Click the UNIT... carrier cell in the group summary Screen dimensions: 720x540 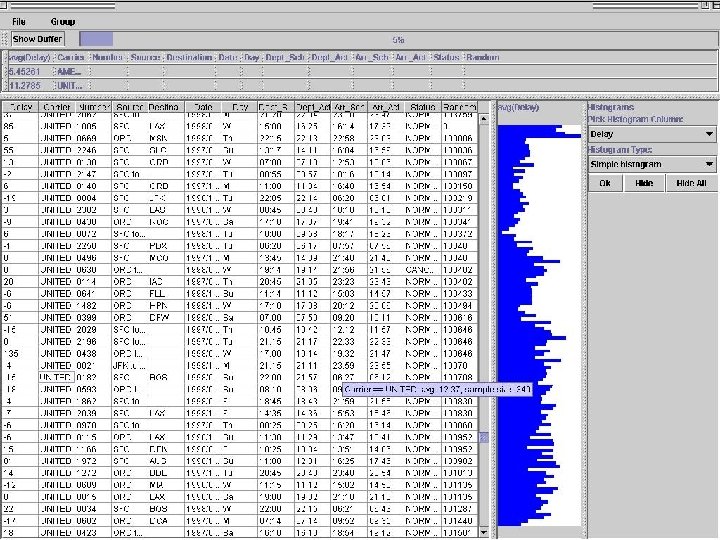[70, 85]
